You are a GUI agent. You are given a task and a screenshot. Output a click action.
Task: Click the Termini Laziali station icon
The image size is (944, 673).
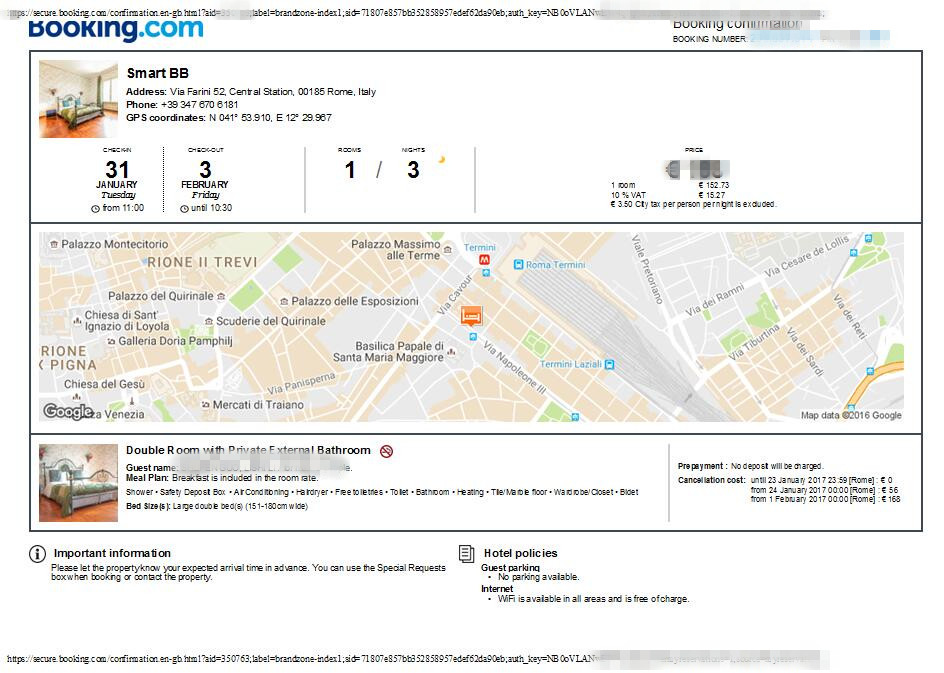609,364
